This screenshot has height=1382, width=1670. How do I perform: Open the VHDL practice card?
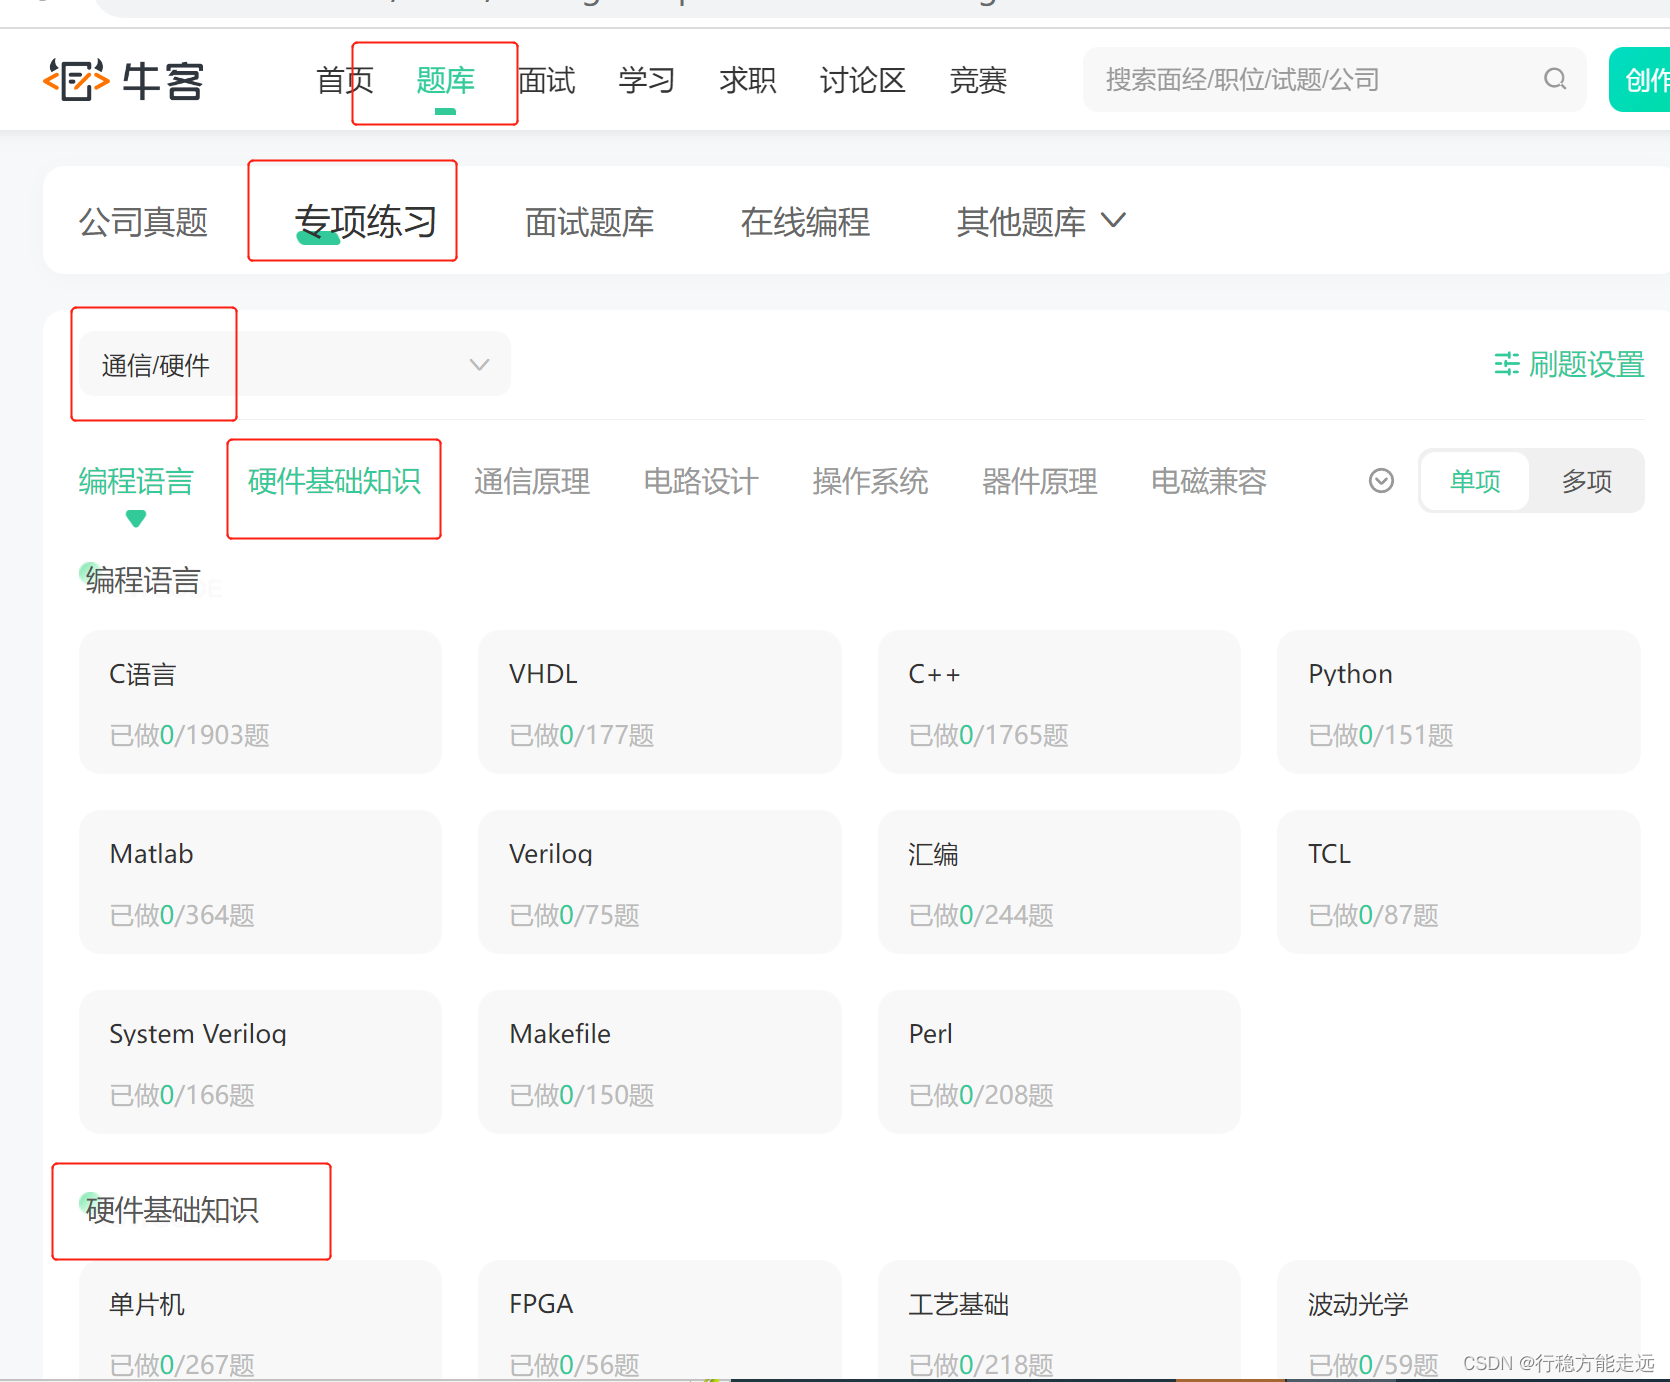click(x=660, y=702)
